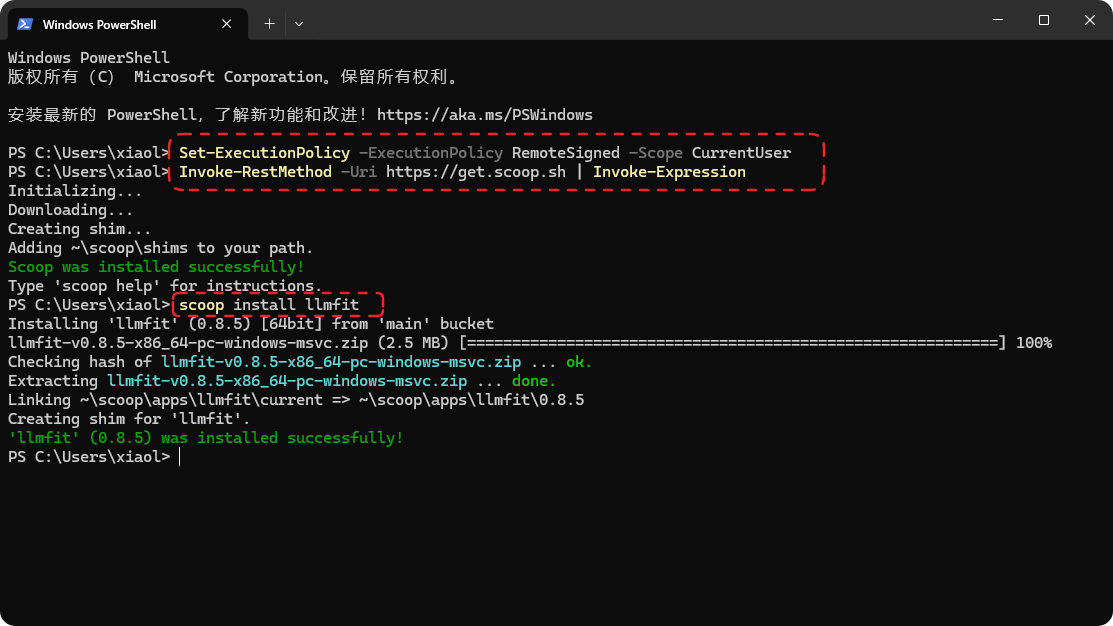Maximize the terminal window
Screen dimensions: 1113x626
pyautogui.click(x=1044, y=20)
